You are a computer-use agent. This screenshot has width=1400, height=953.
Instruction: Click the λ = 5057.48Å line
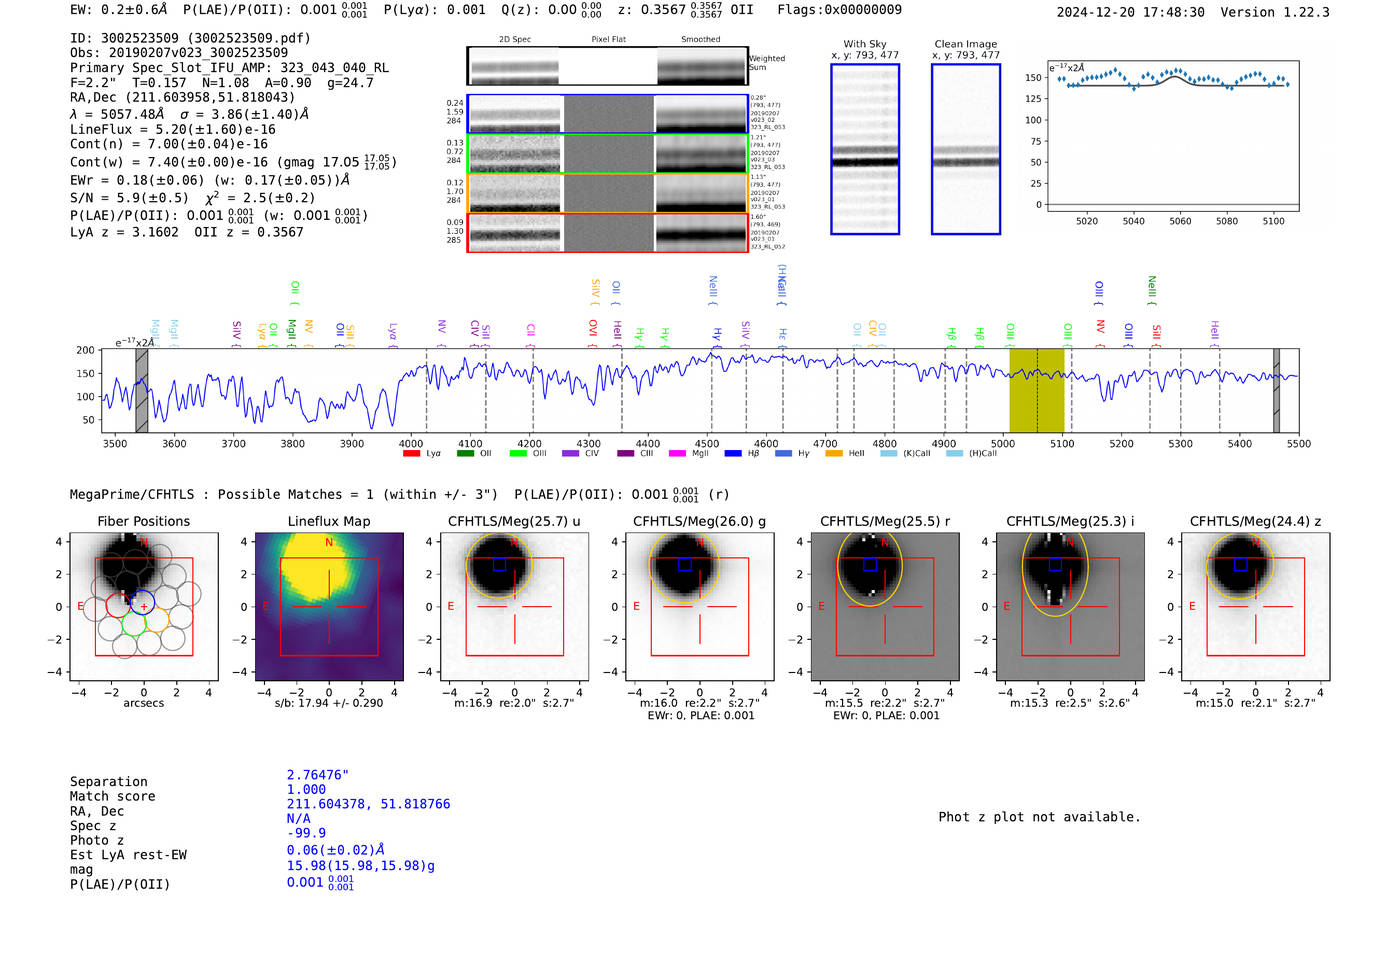(x=189, y=114)
